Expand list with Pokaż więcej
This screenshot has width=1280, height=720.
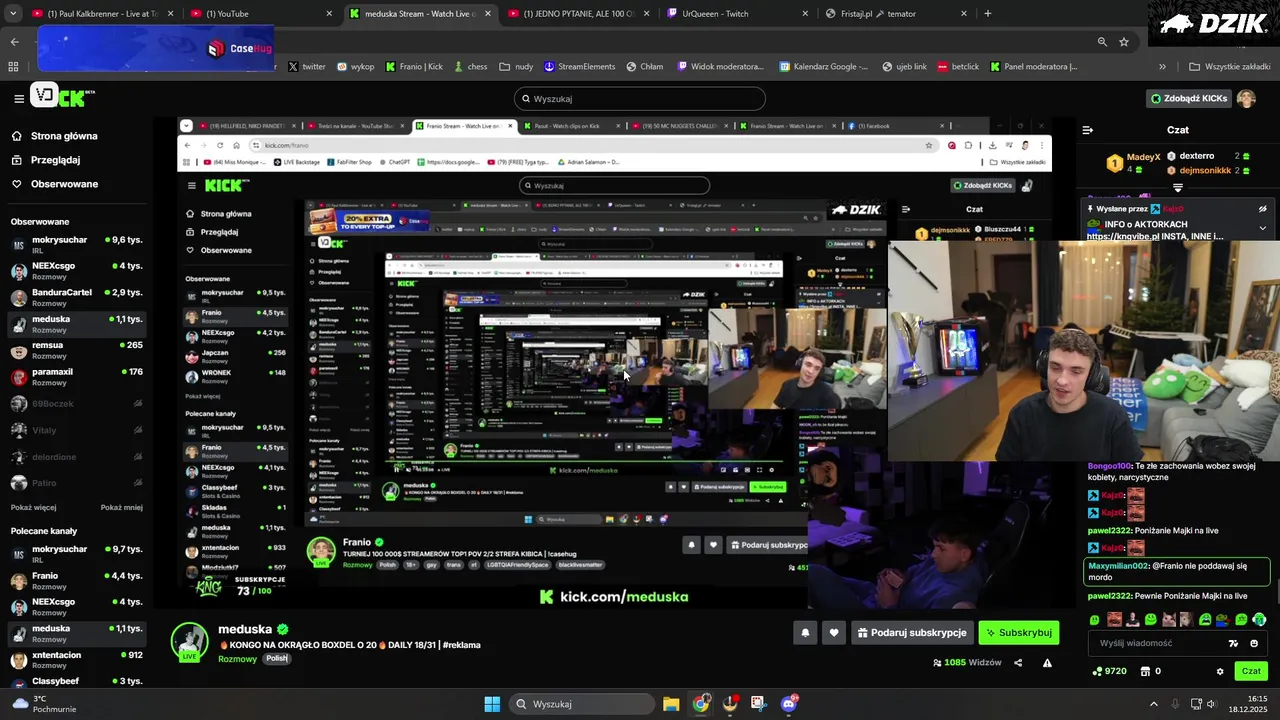coord(34,507)
